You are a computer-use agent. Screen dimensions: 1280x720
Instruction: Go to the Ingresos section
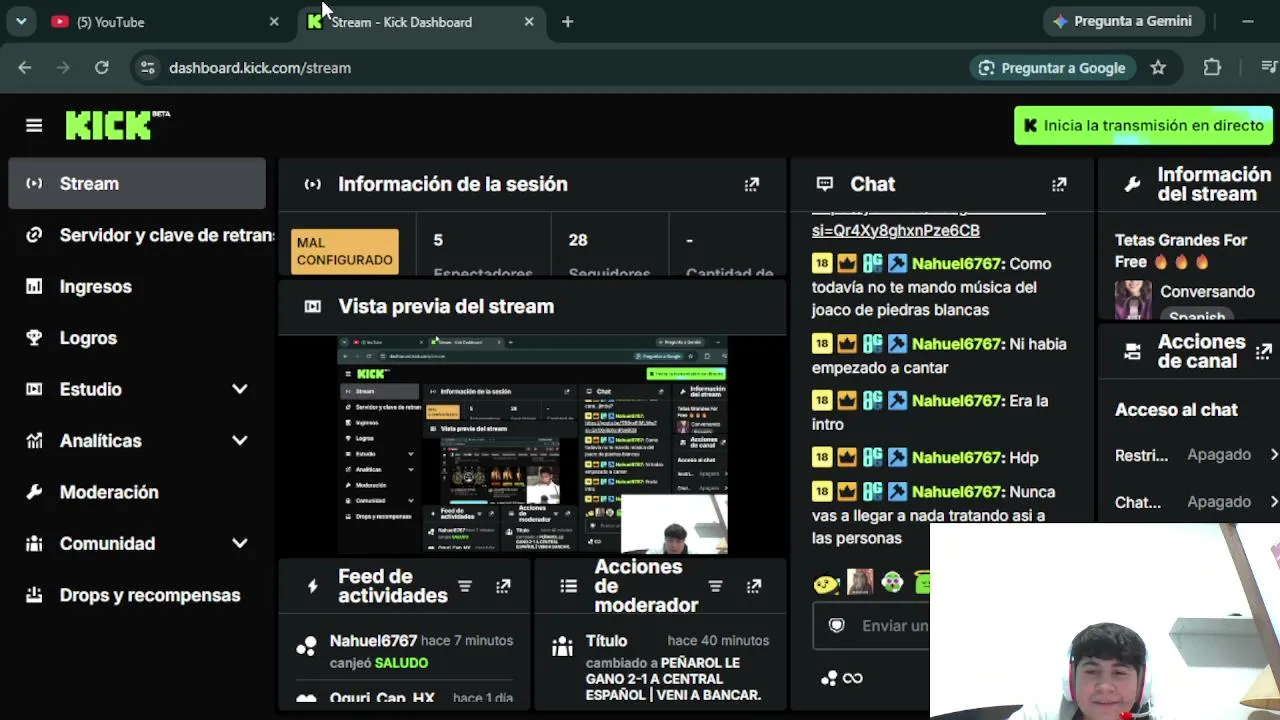point(137,287)
